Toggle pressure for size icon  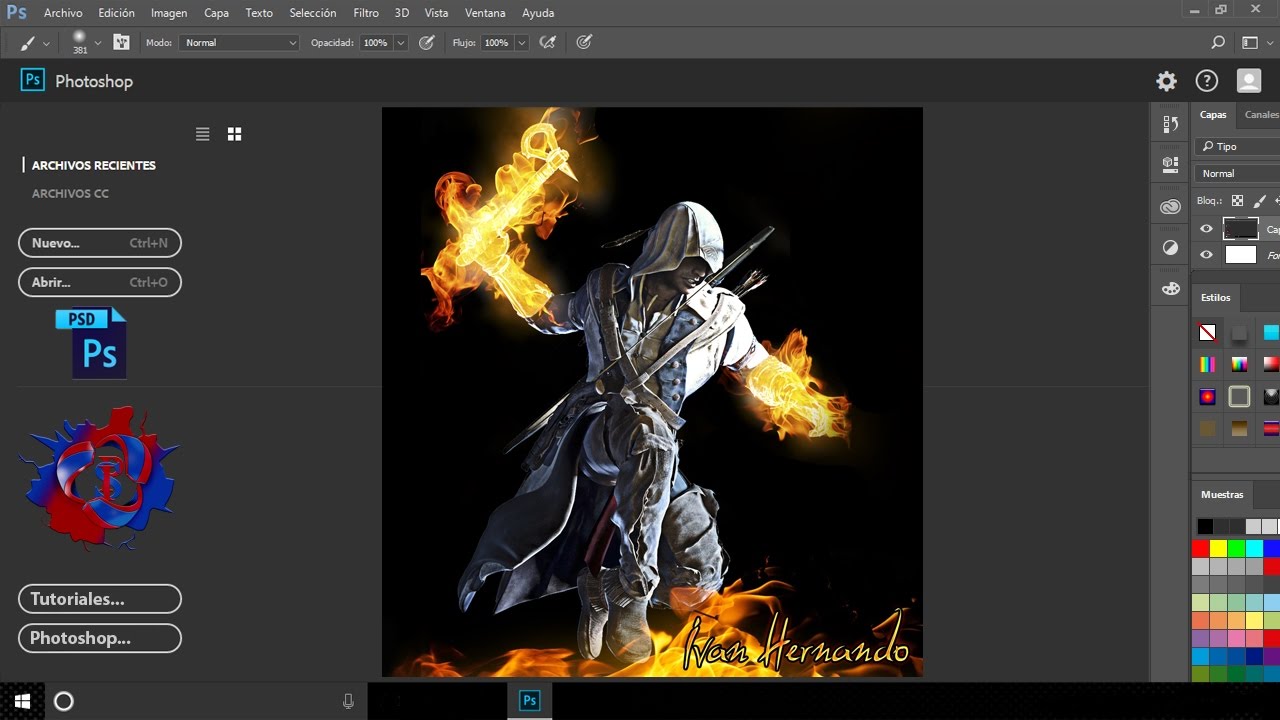click(x=584, y=43)
